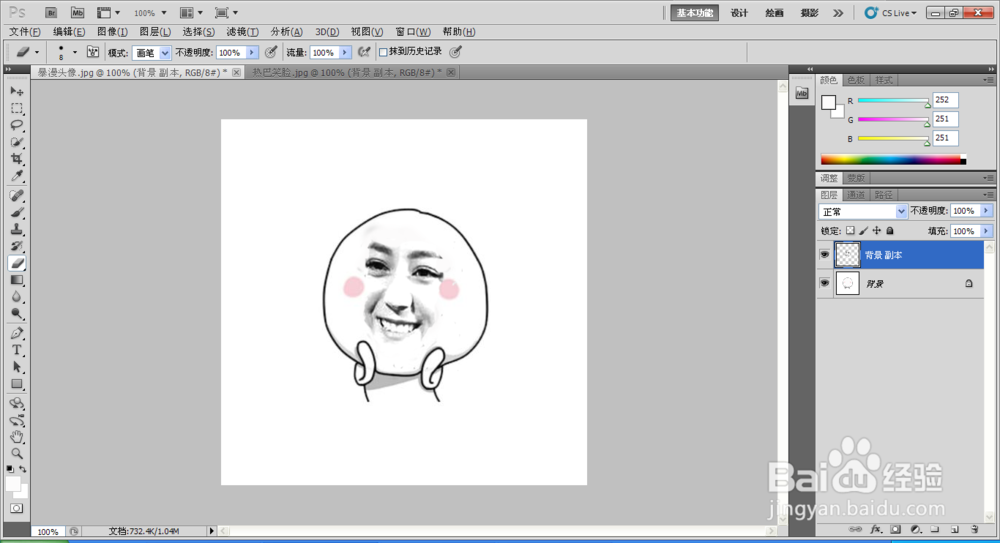The width and height of the screenshot is (1000, 543).
Task: Select the Lasso tool
Action: tap(17, 125)
